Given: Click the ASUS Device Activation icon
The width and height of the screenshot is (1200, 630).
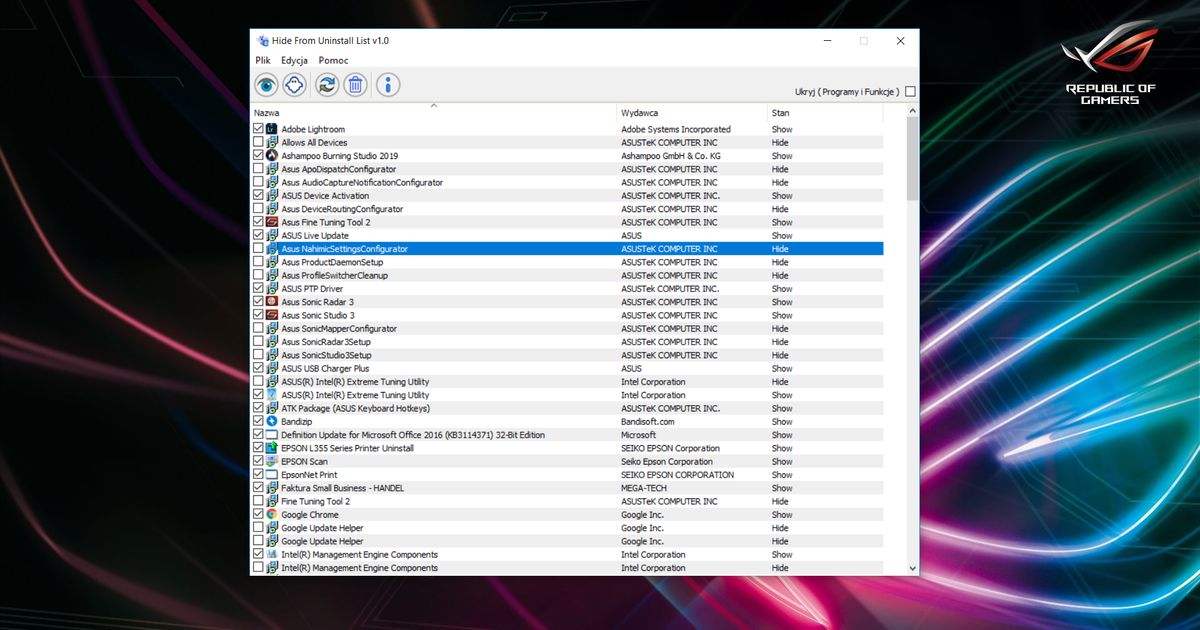Looking at the screenshot, I should [x=272, y=196].
